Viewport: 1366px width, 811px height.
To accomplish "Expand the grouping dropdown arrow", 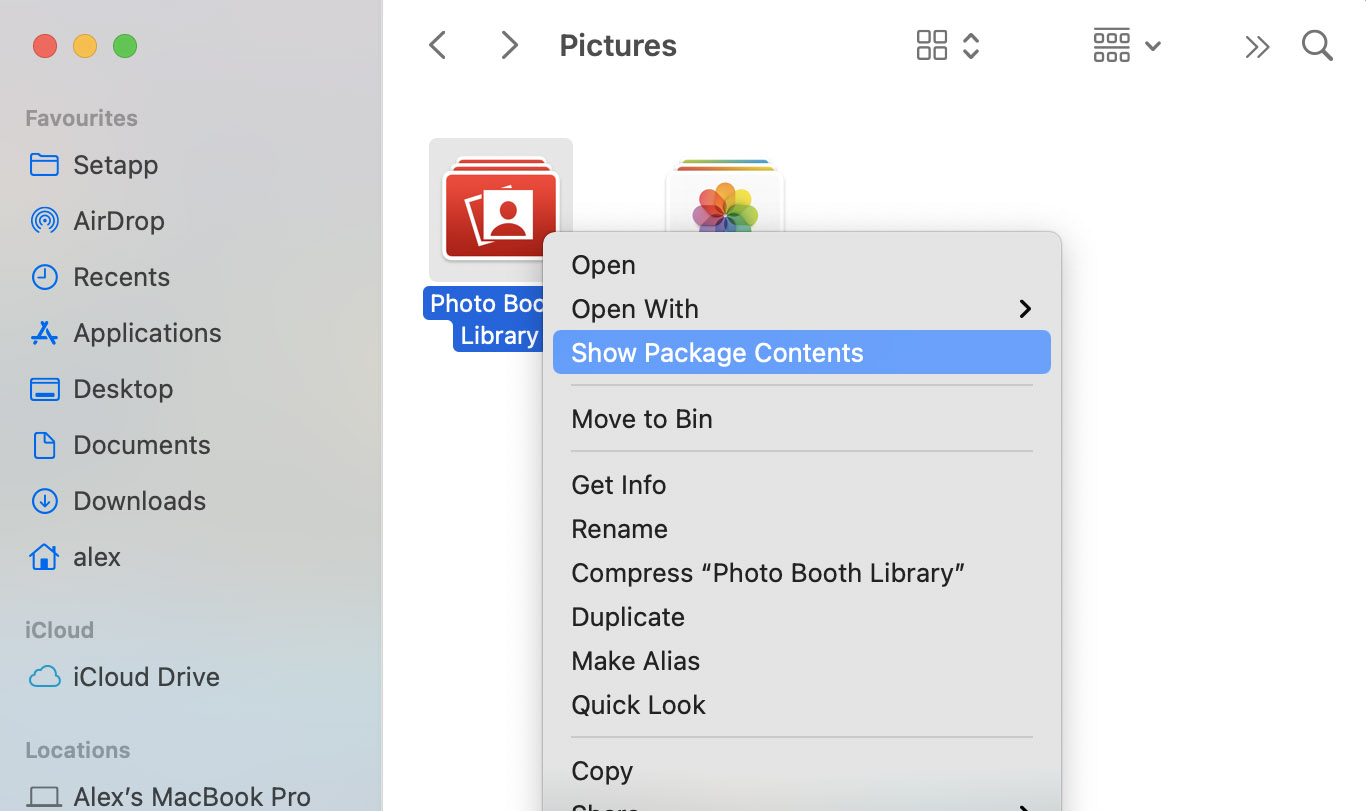I will [x=1152, y=46].
